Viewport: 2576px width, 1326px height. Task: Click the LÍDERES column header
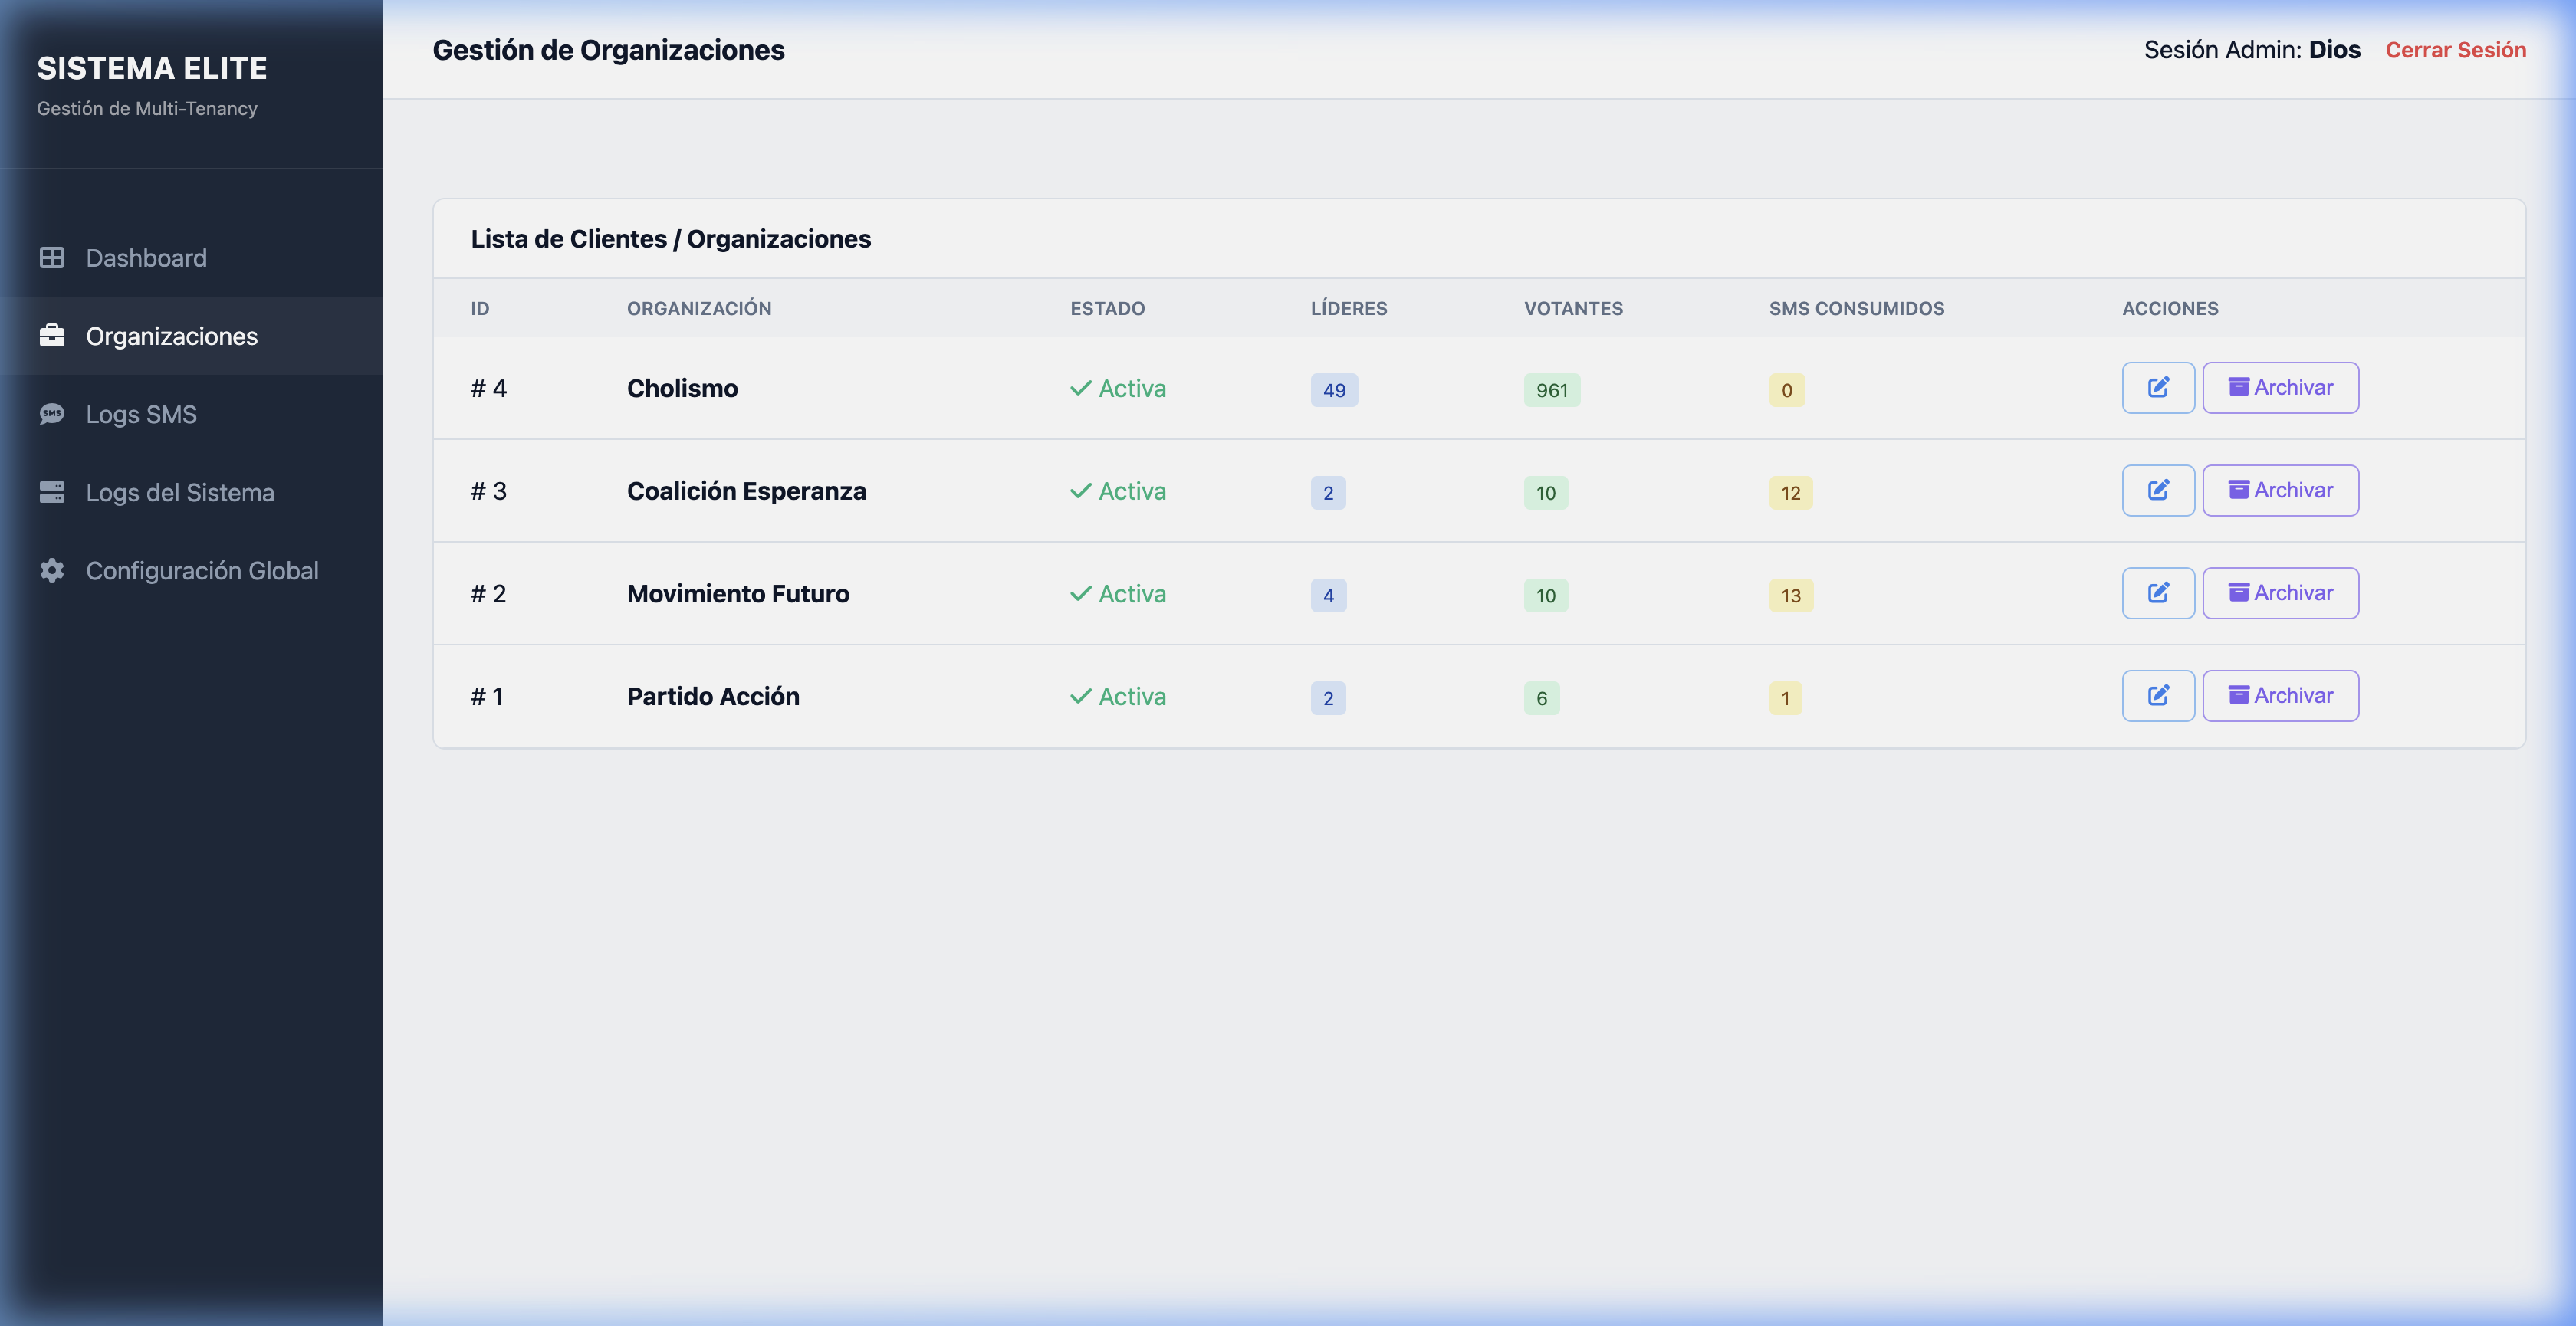(x=1349, y=308)
